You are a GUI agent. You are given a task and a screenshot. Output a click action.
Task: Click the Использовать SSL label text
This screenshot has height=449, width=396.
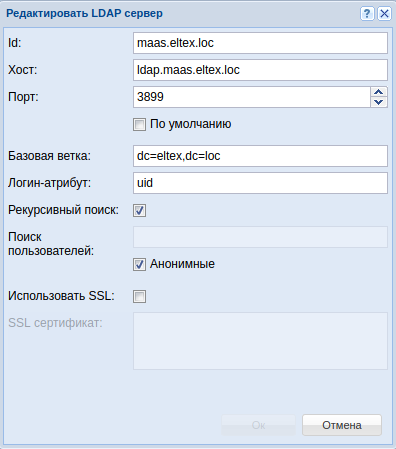coord(61,296)
